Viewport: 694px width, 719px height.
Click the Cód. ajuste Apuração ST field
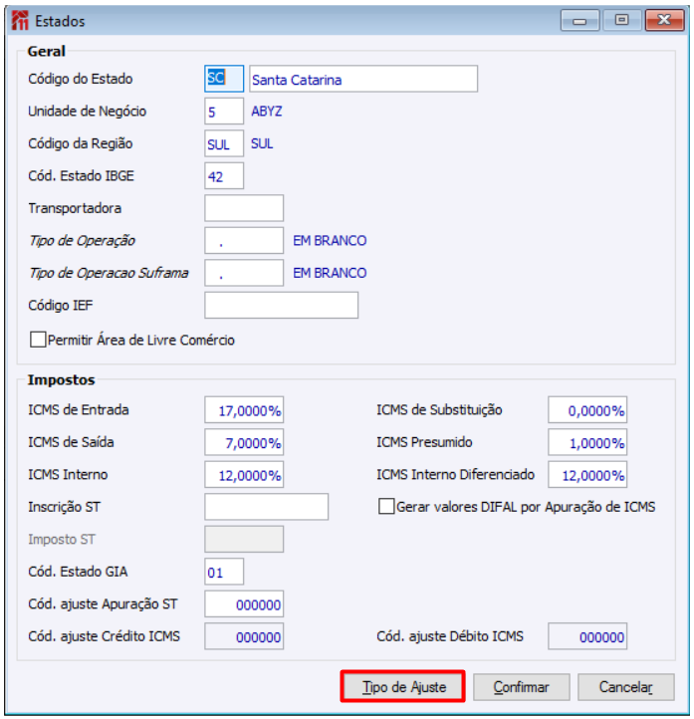pyautogui.click(x=244, y=604)
